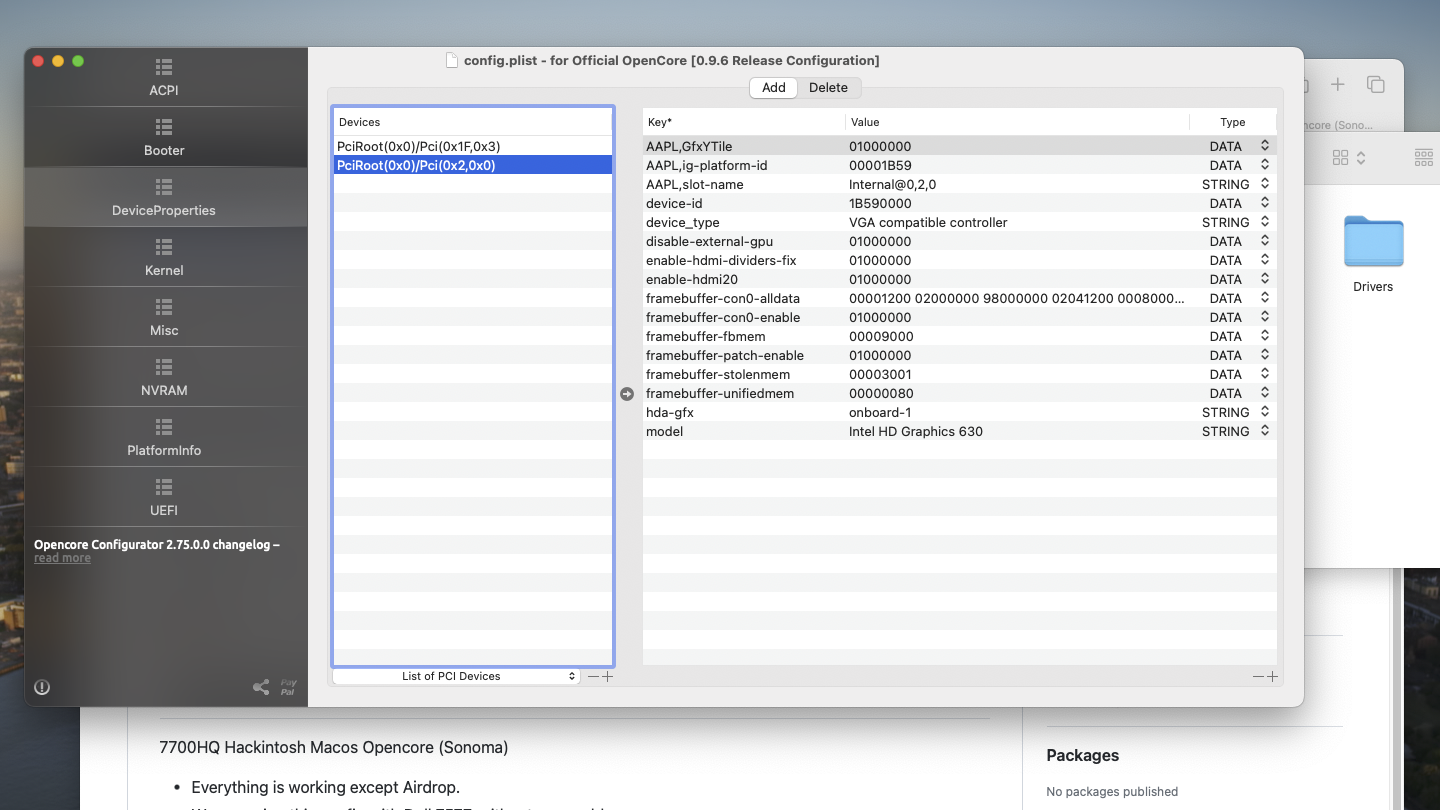
Task: Go to the Kernel section
Action: click(164, 257)
